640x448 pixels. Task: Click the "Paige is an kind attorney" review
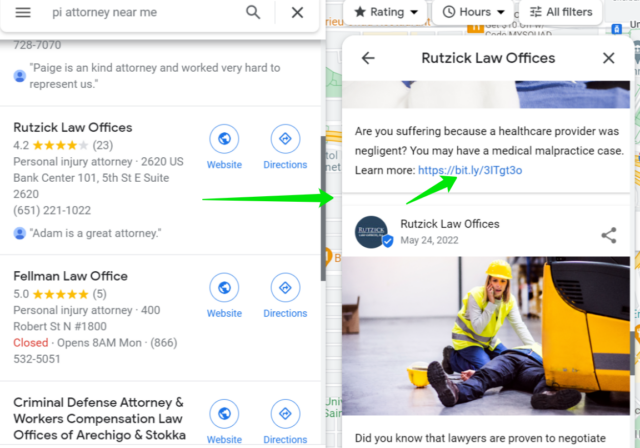pos(155,76)
